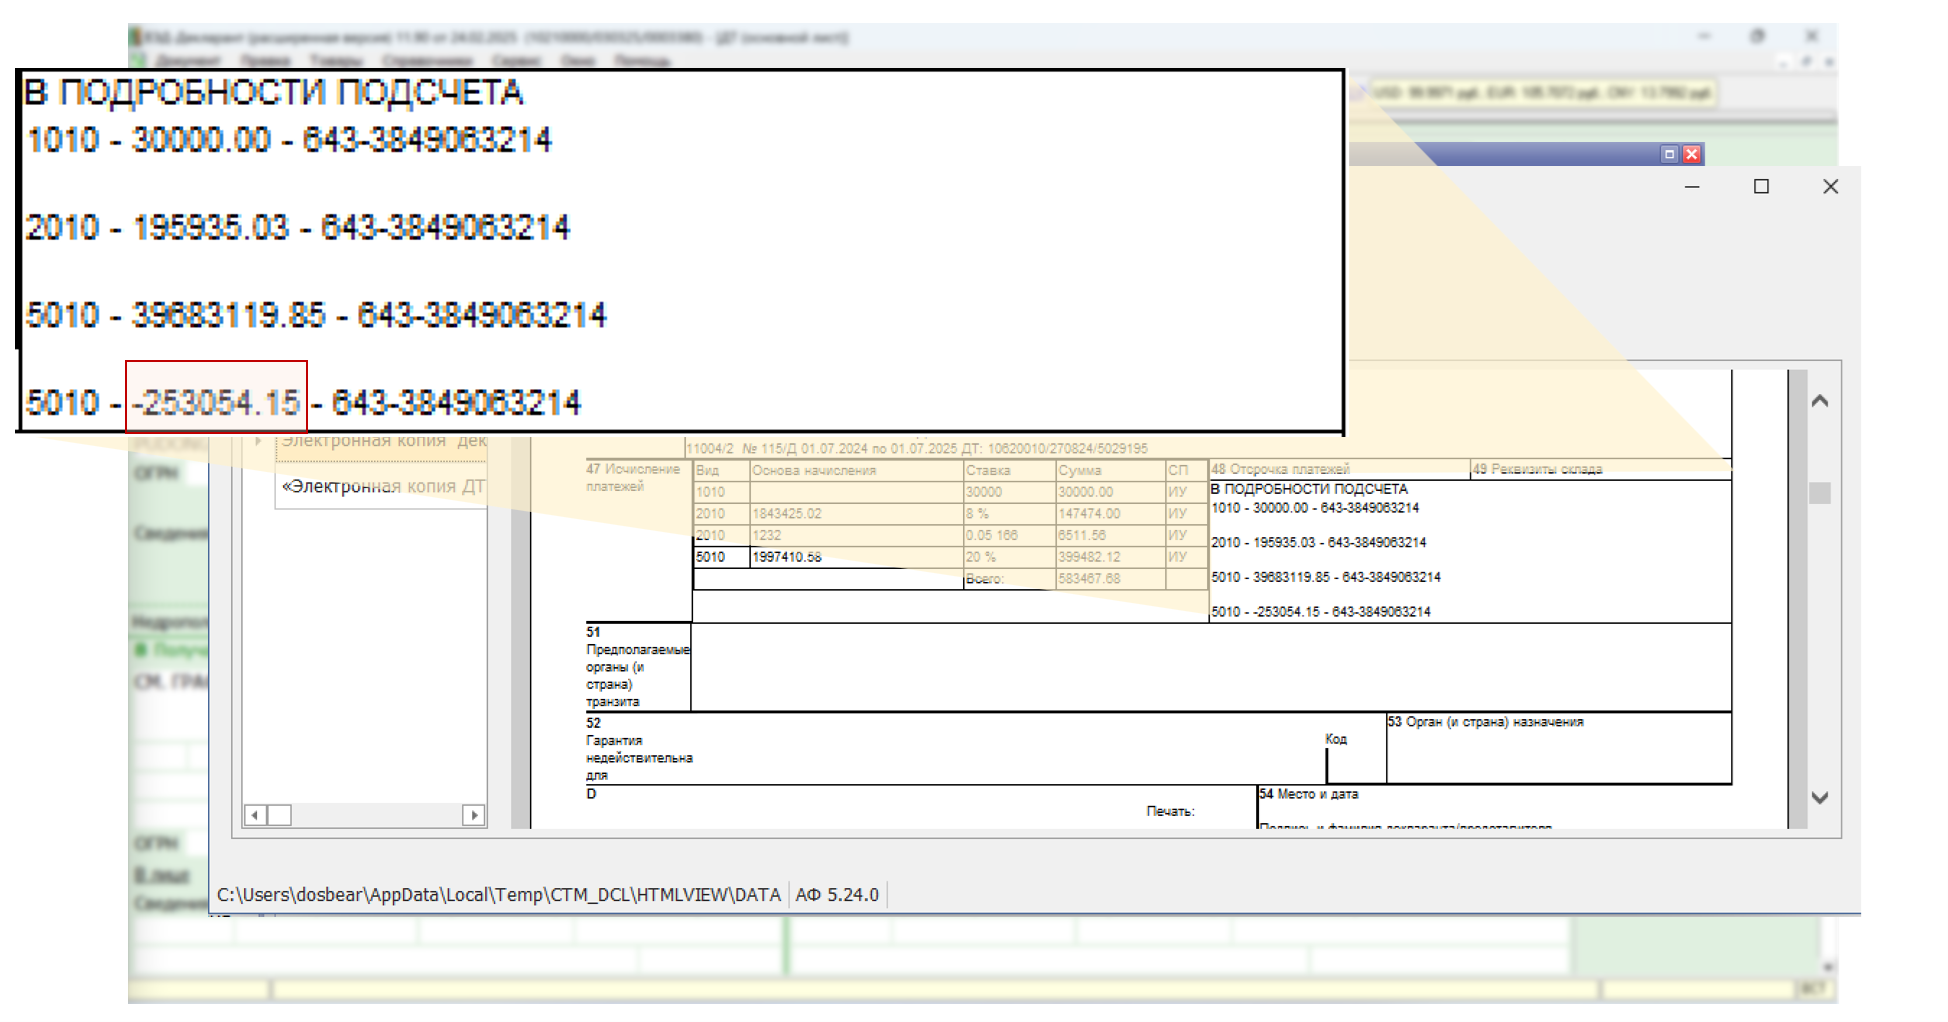Select «Электронная копия ДТ» tree item
Viewport: 1948px width, 1022px height.
click(x=383, y=487)
